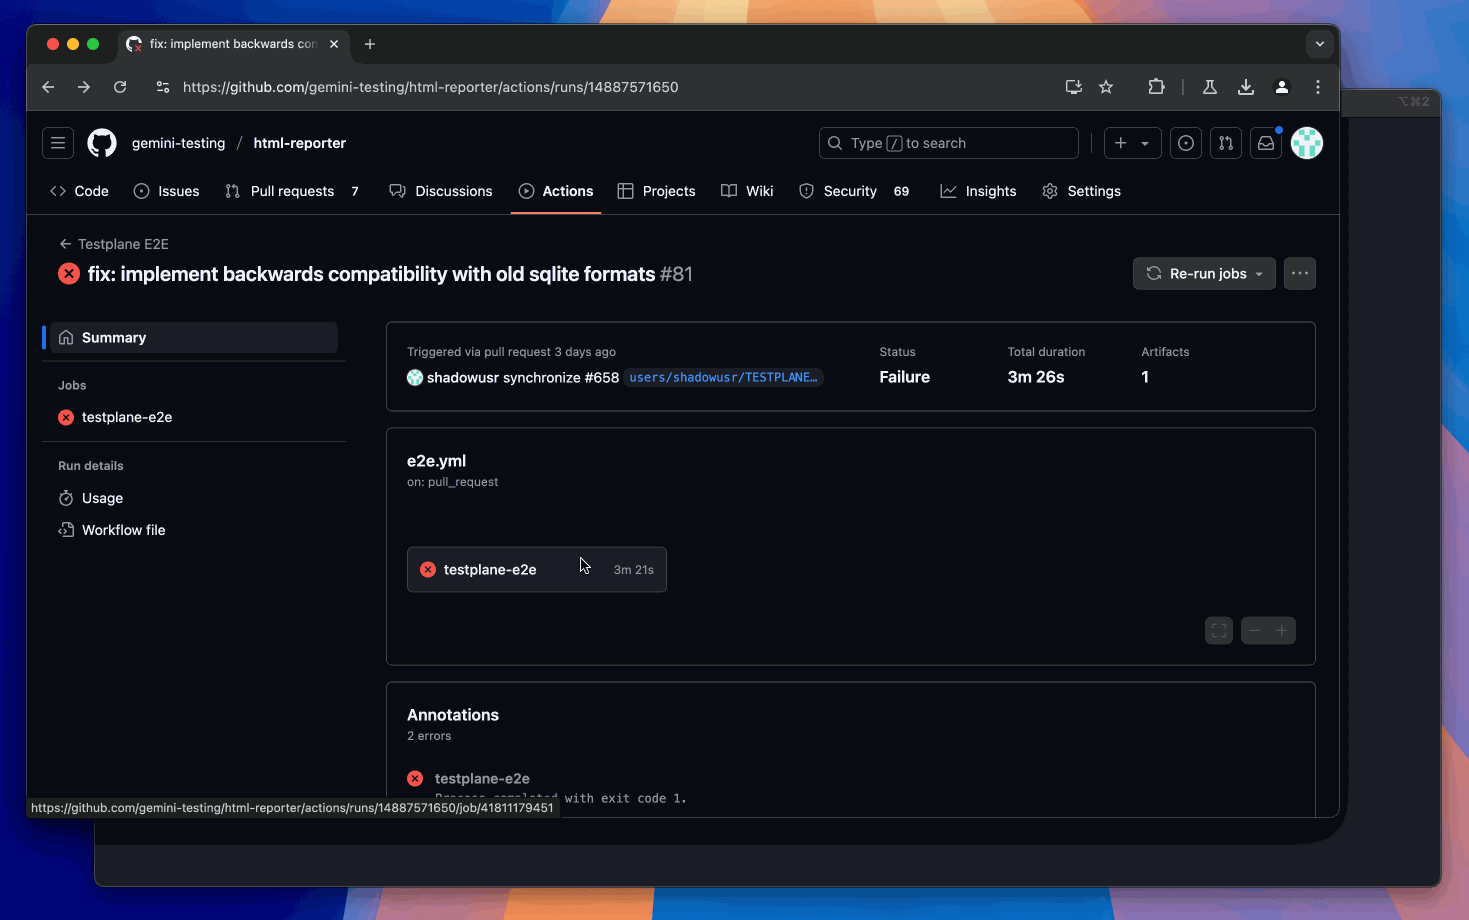Switch to the Pull requests tab
Screen dimensions: 1469x920
click(x=292, y=191)
